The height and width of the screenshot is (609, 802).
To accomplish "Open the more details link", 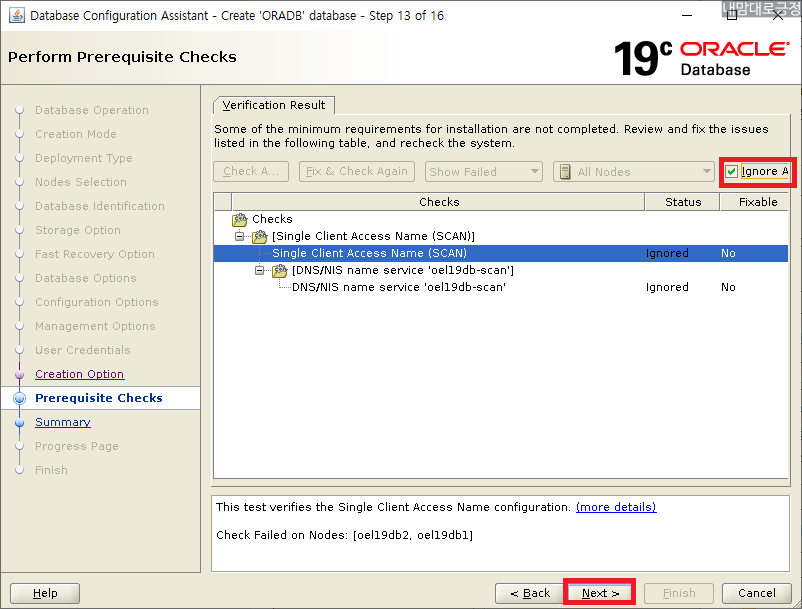I will point(616,507).
